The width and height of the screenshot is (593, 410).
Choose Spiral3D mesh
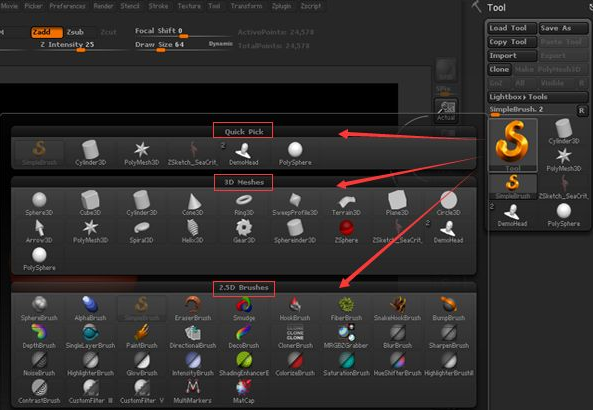click(x=141, y=231)
